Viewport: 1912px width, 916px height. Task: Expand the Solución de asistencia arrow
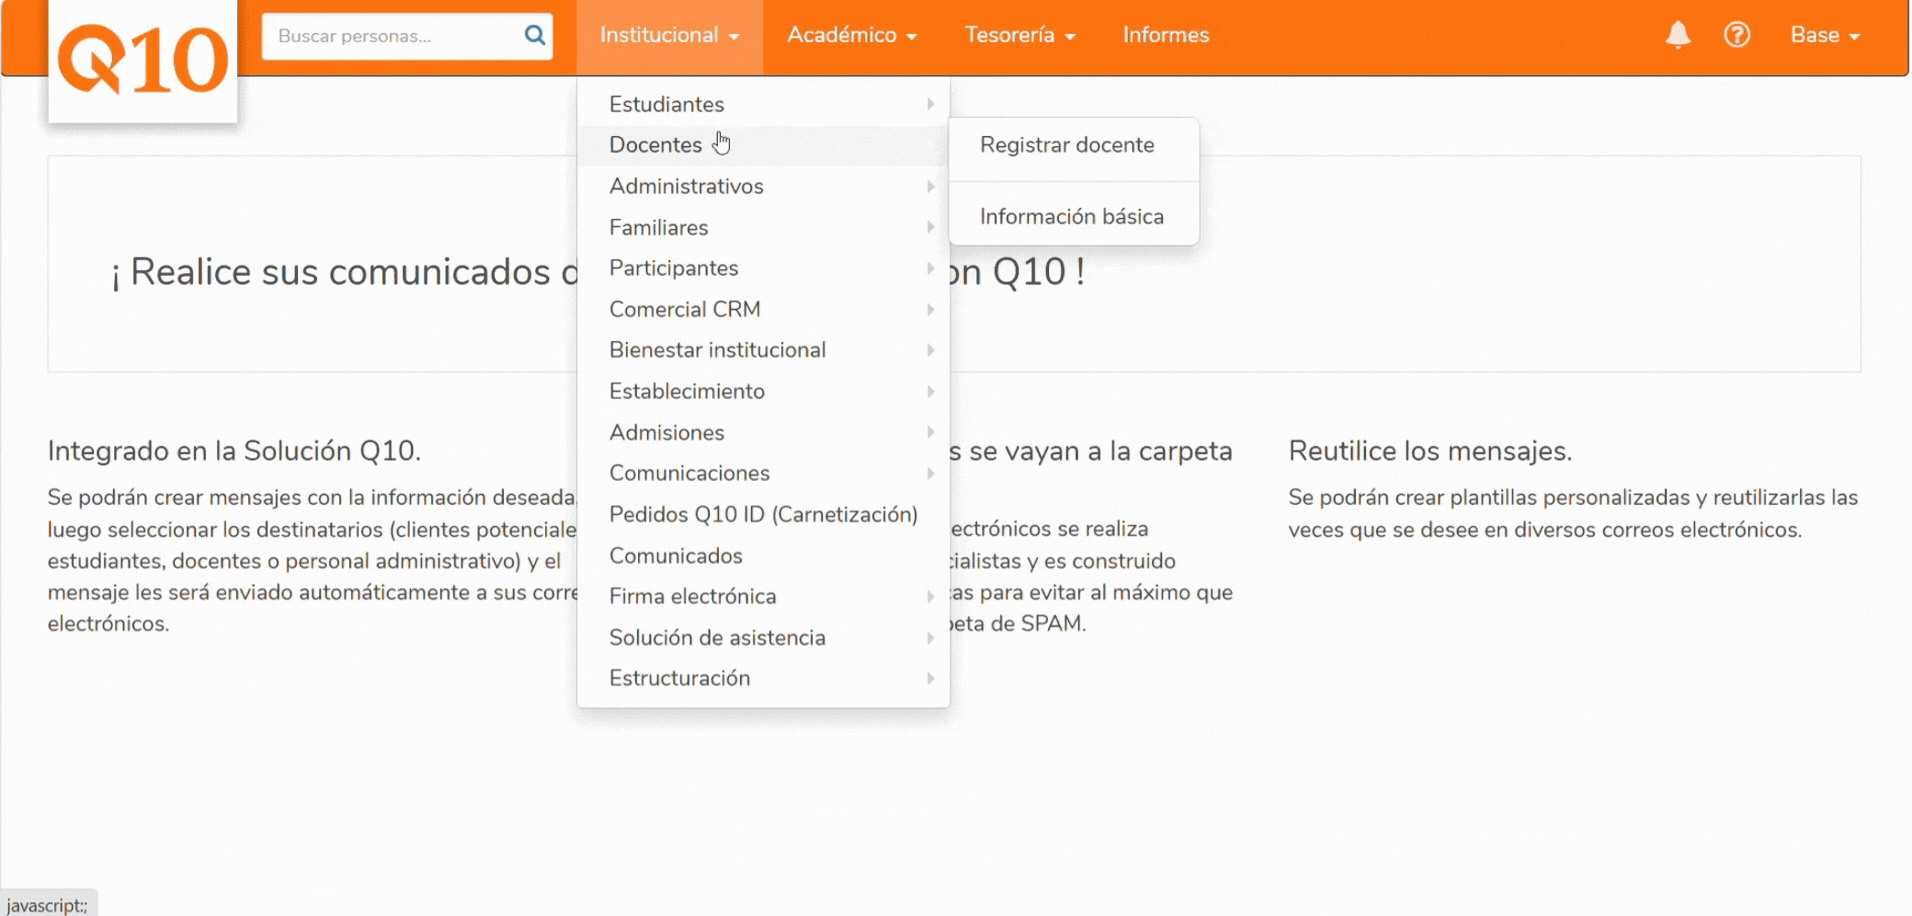(x=930, y=638)
